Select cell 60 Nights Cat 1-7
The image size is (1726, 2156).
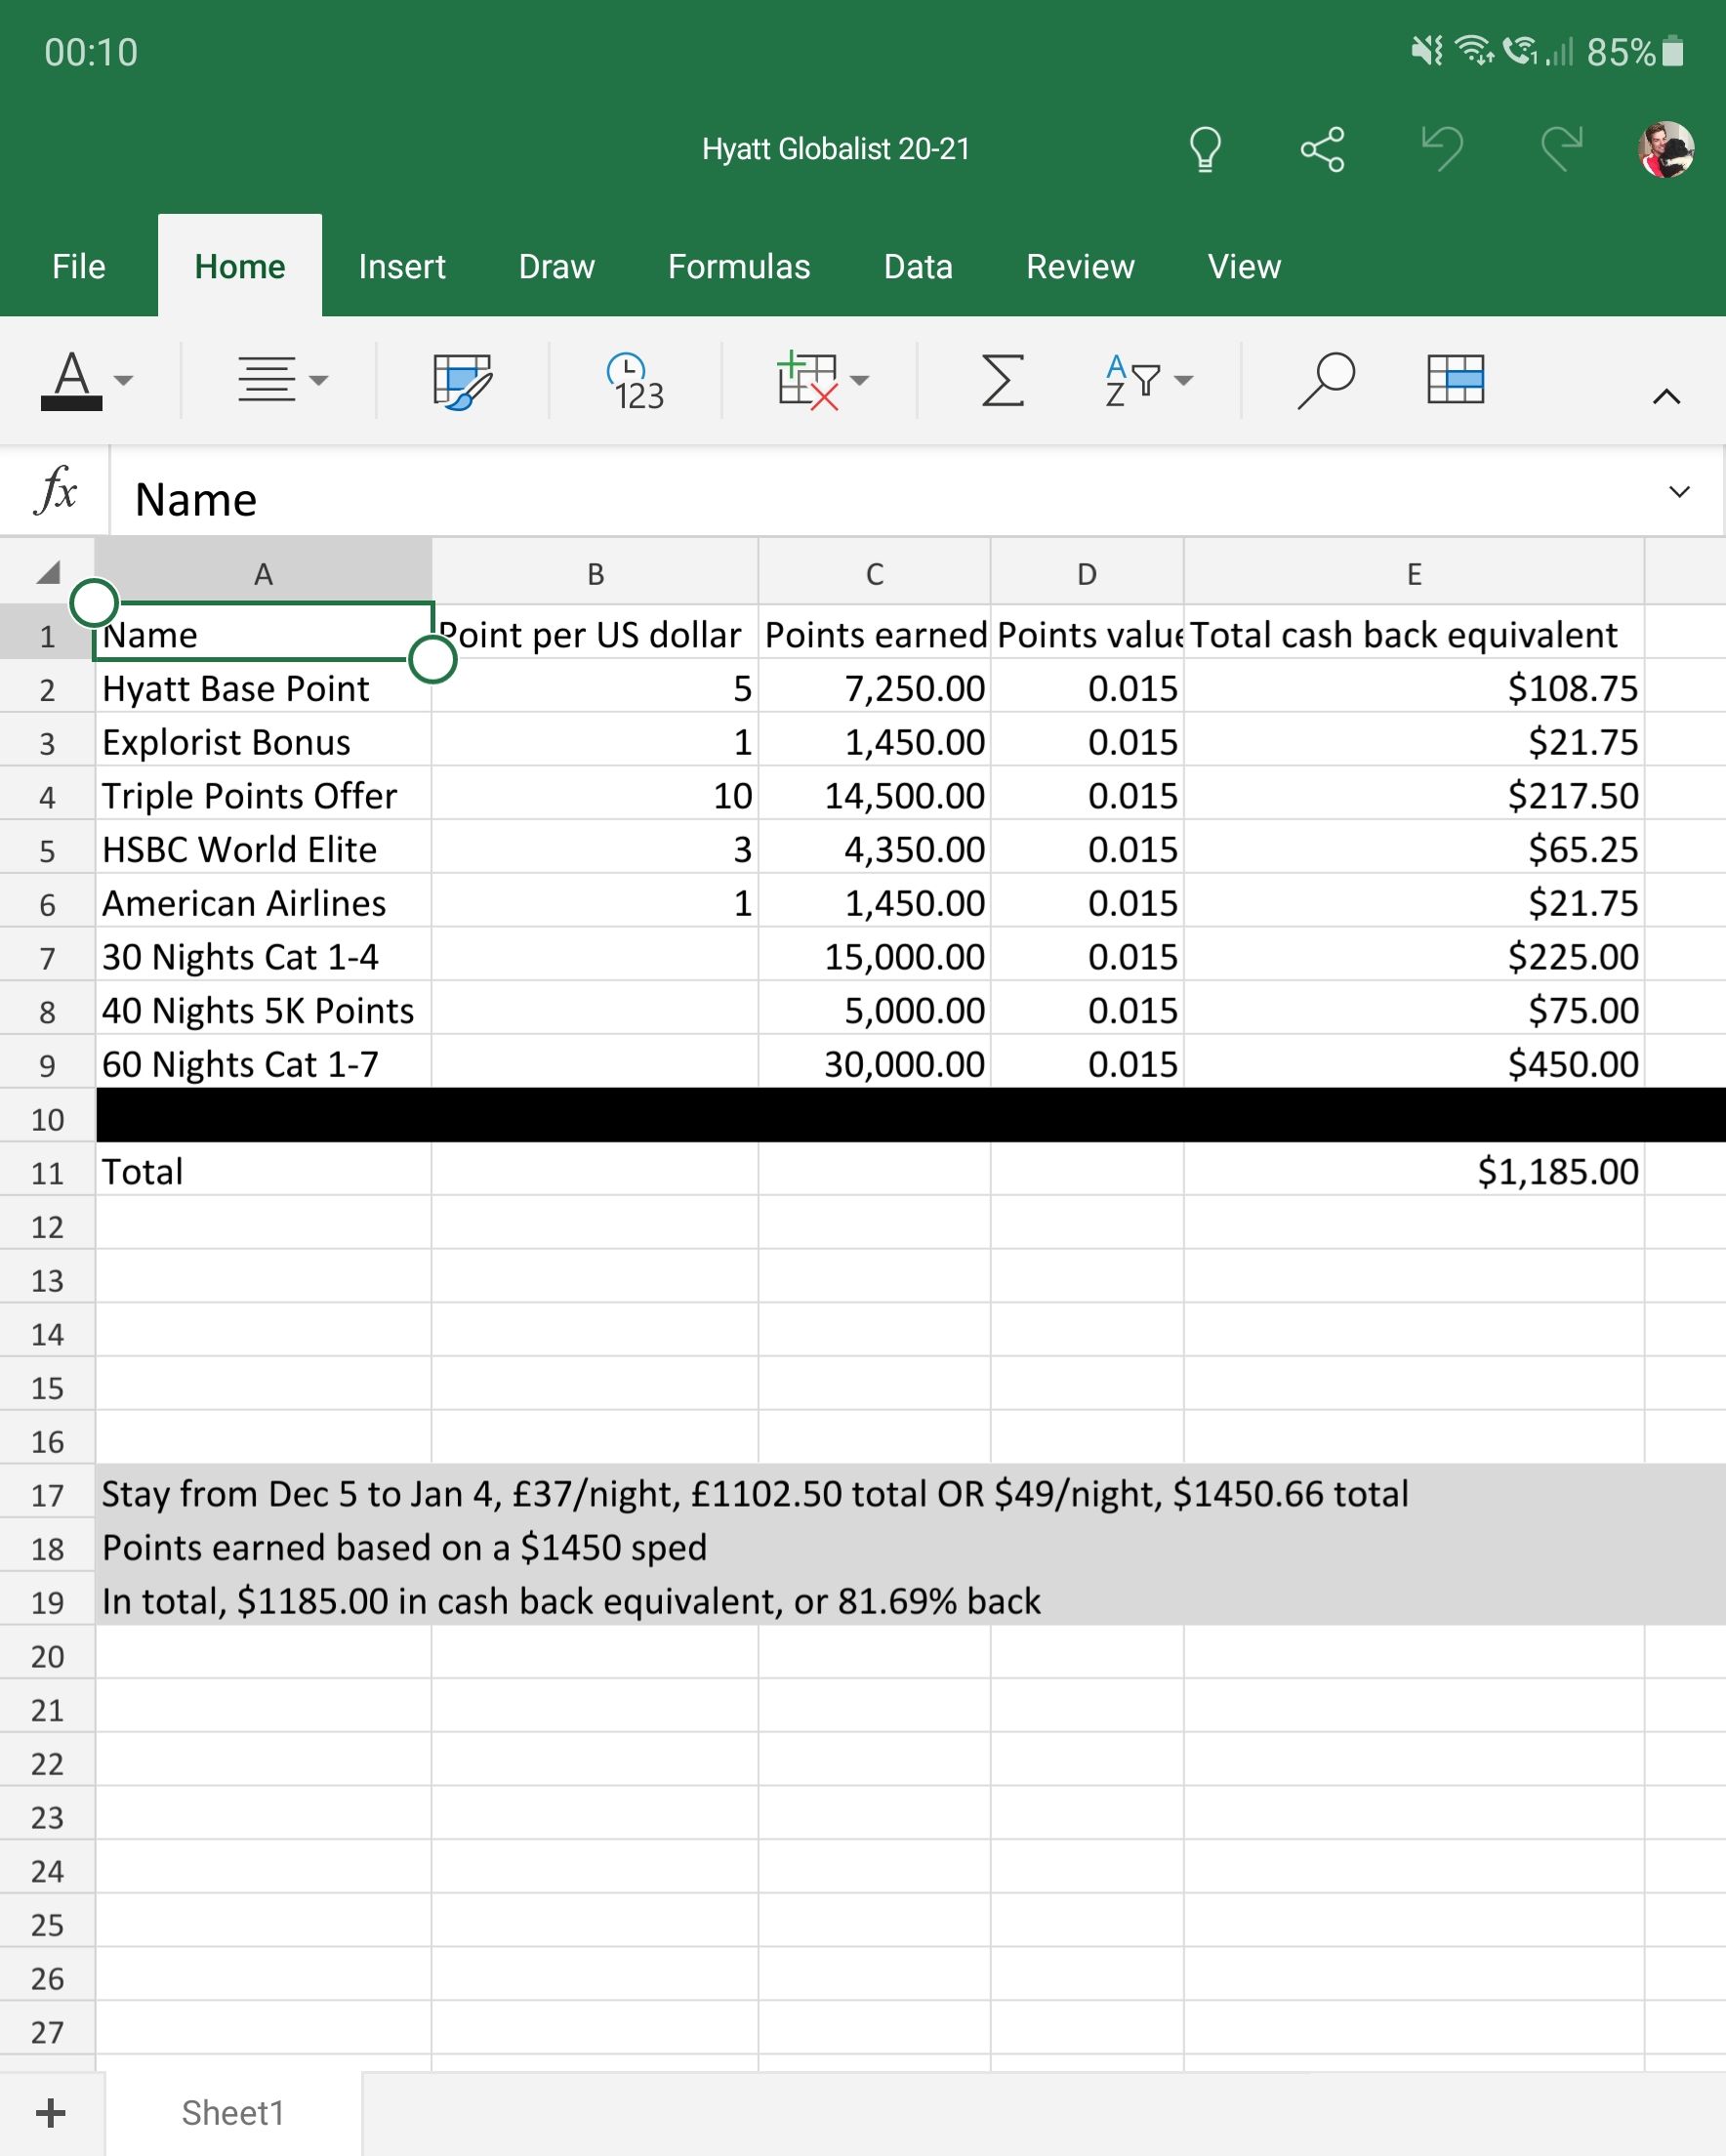[264, 1064]
